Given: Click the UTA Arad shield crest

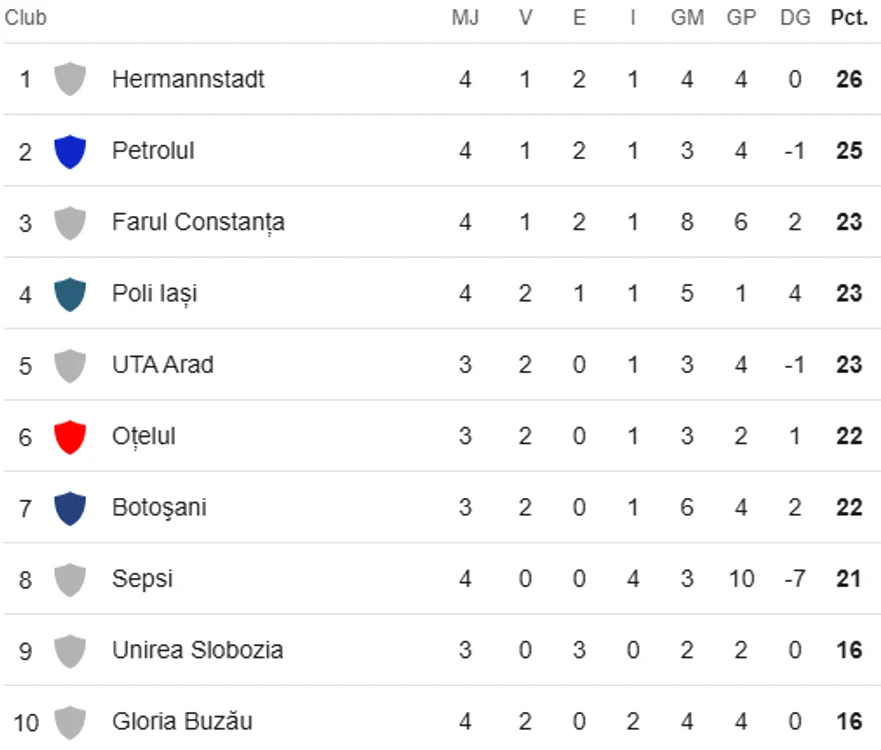Looking at the screenshot, I should click(x=70, y=365).
